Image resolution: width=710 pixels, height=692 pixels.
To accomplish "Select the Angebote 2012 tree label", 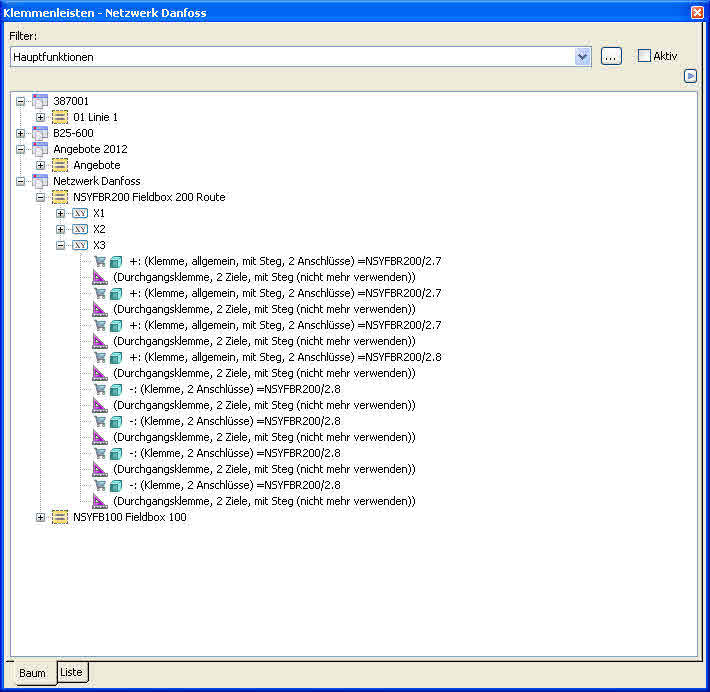I will 91,149.
